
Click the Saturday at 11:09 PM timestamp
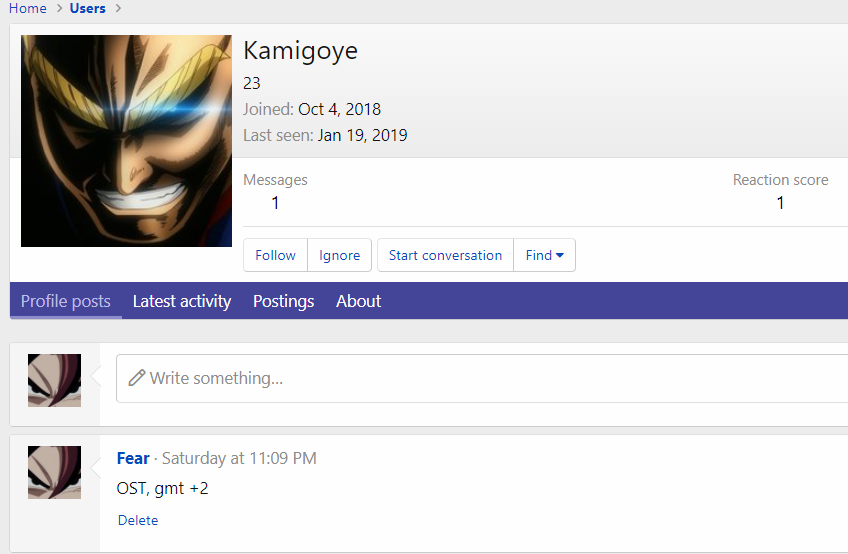(x=239, y=458)
